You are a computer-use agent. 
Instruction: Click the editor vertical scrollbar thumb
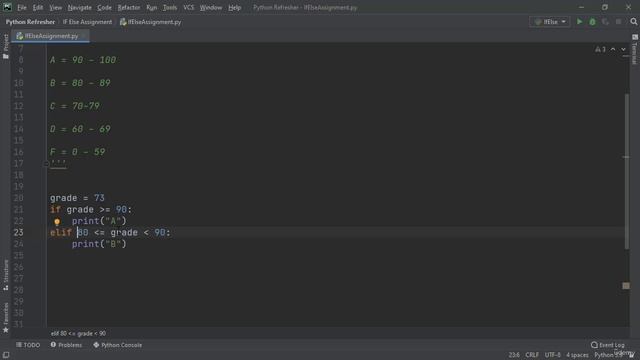click(x=627, y=171)
